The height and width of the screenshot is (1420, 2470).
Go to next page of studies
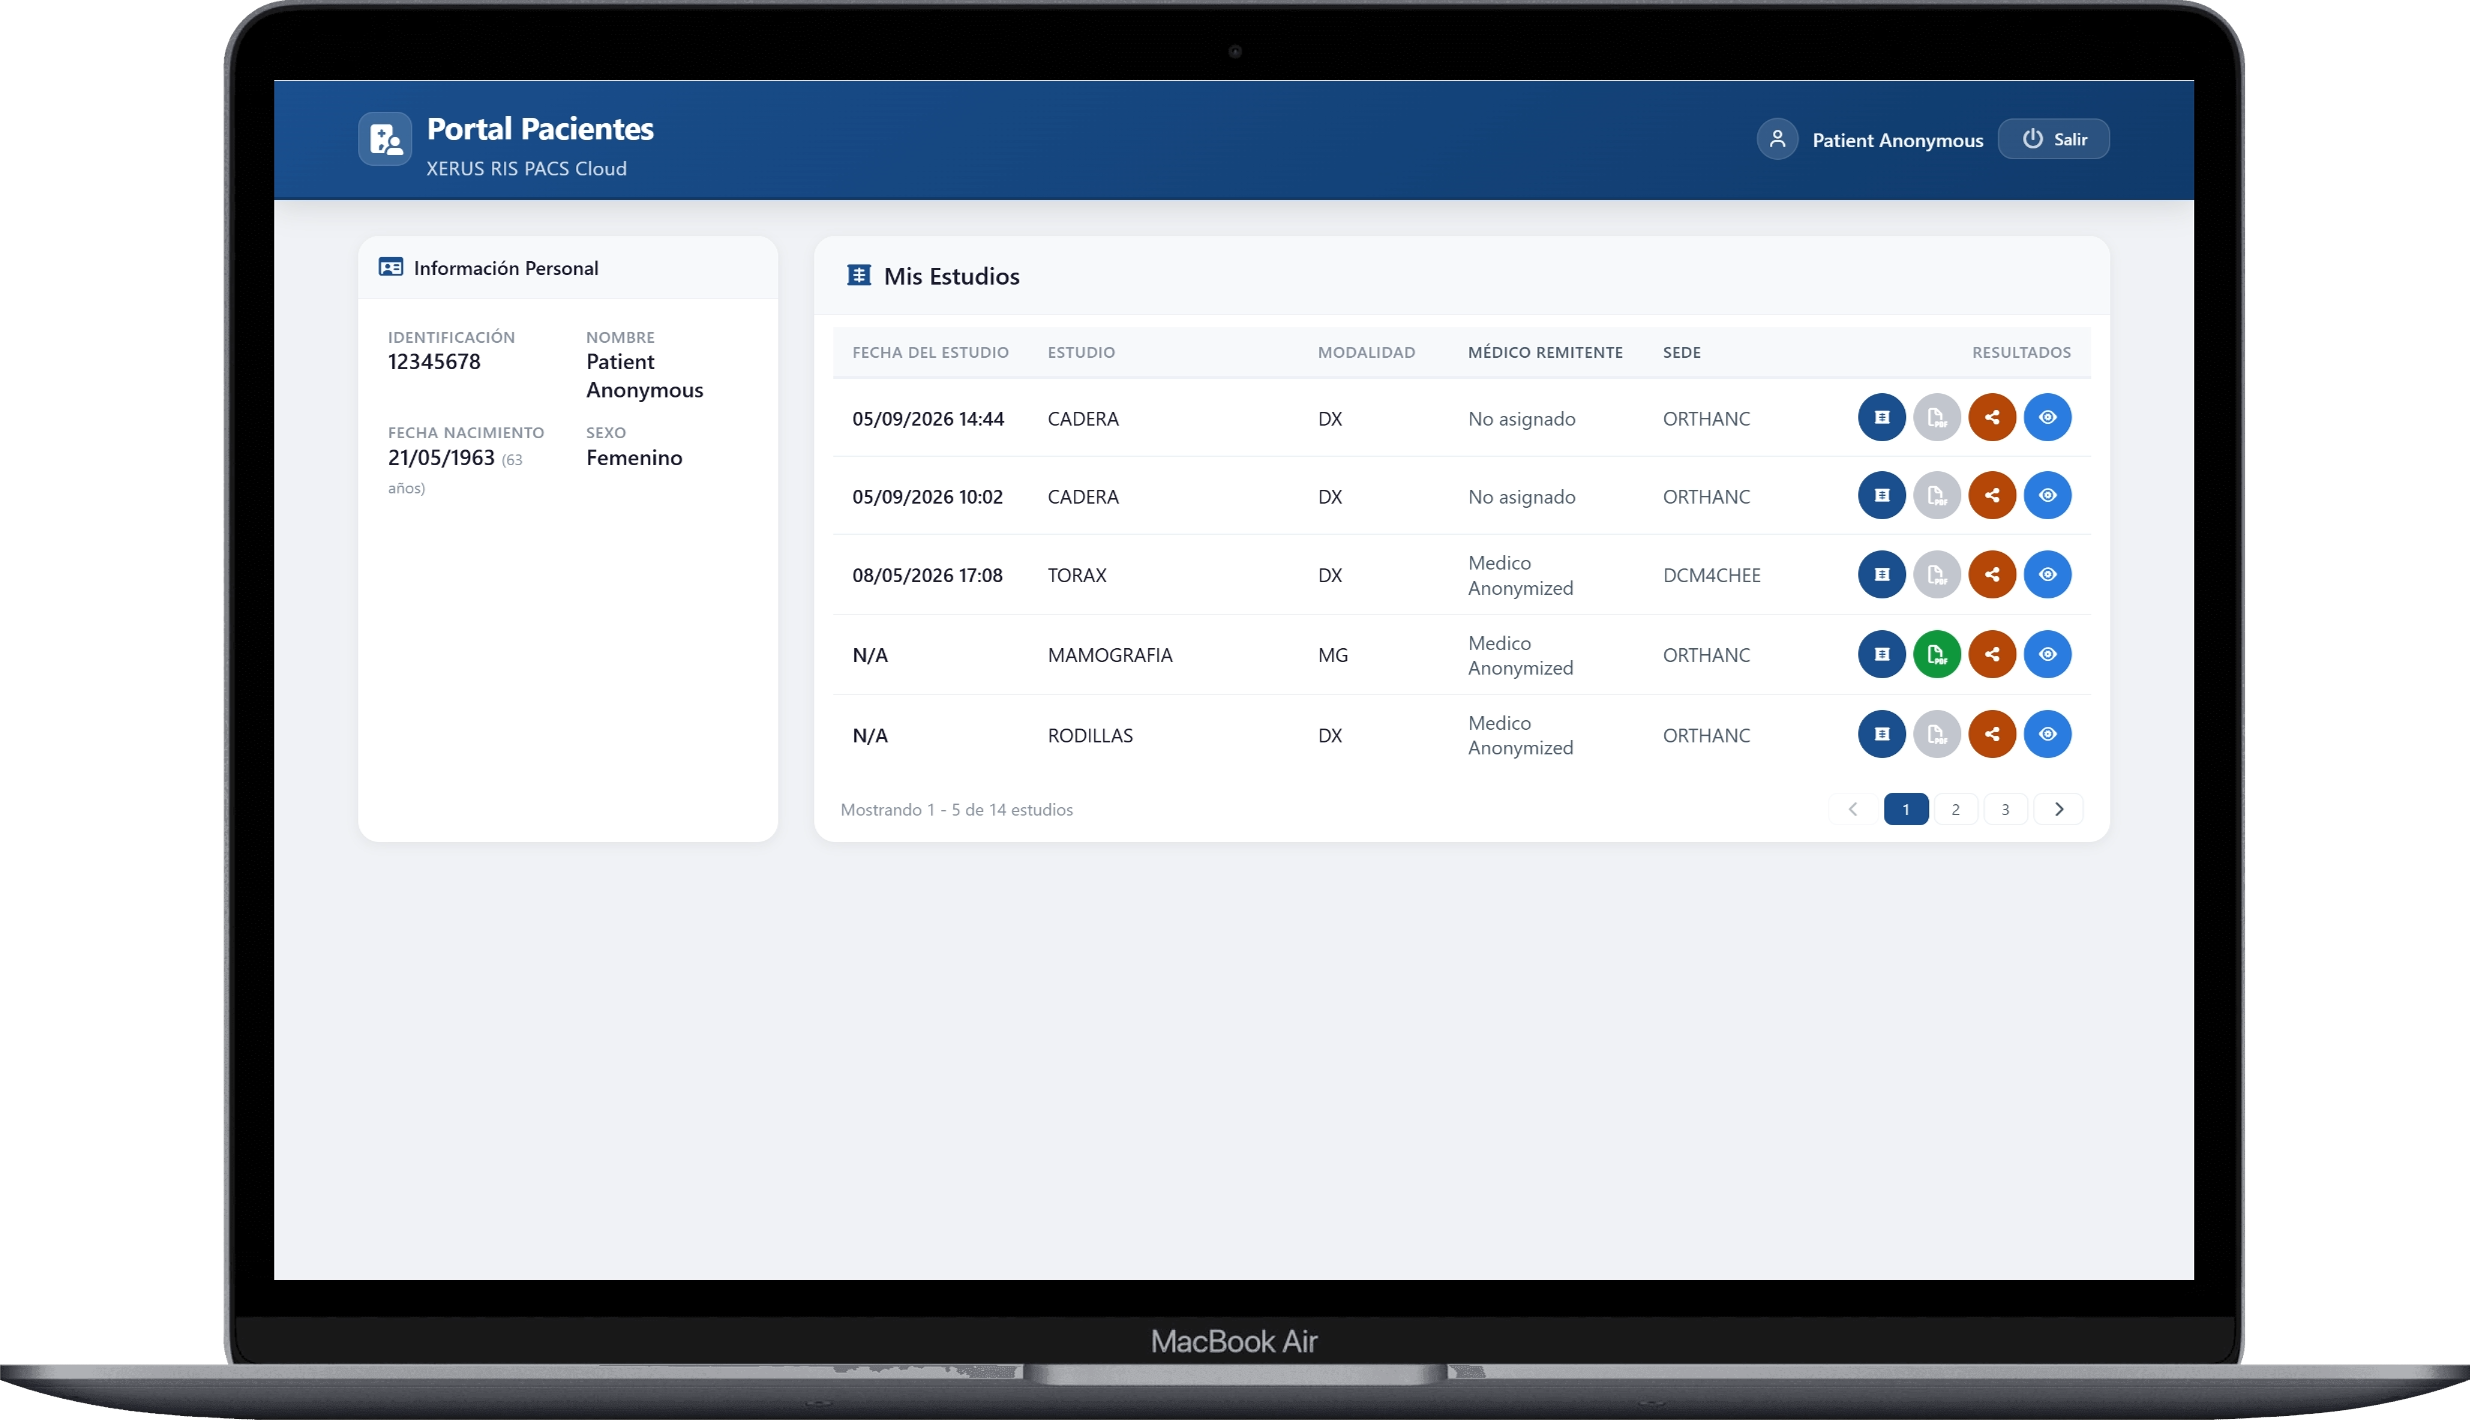[2059, 810]
